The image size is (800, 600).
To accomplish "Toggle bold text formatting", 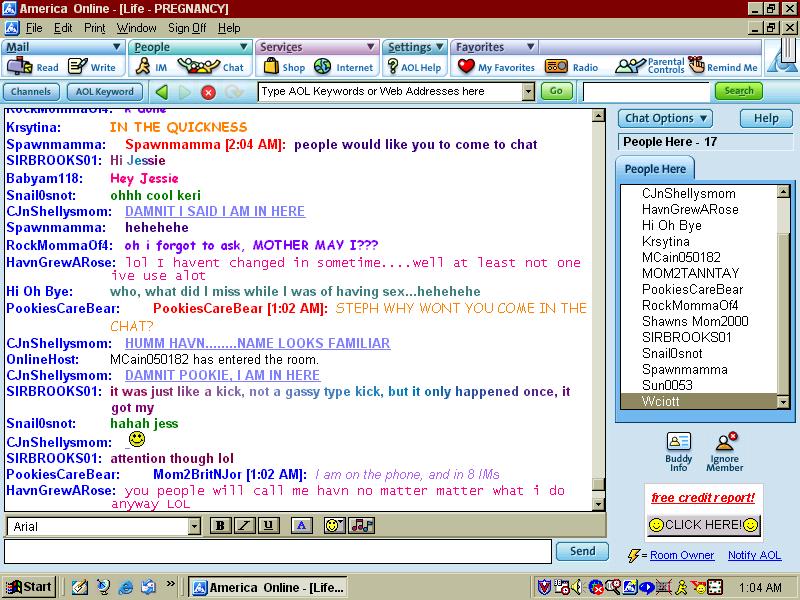I will tap(220, 526).
